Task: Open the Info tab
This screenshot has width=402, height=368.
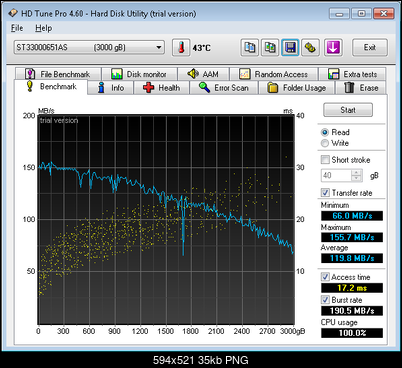Action: (110, 88)
